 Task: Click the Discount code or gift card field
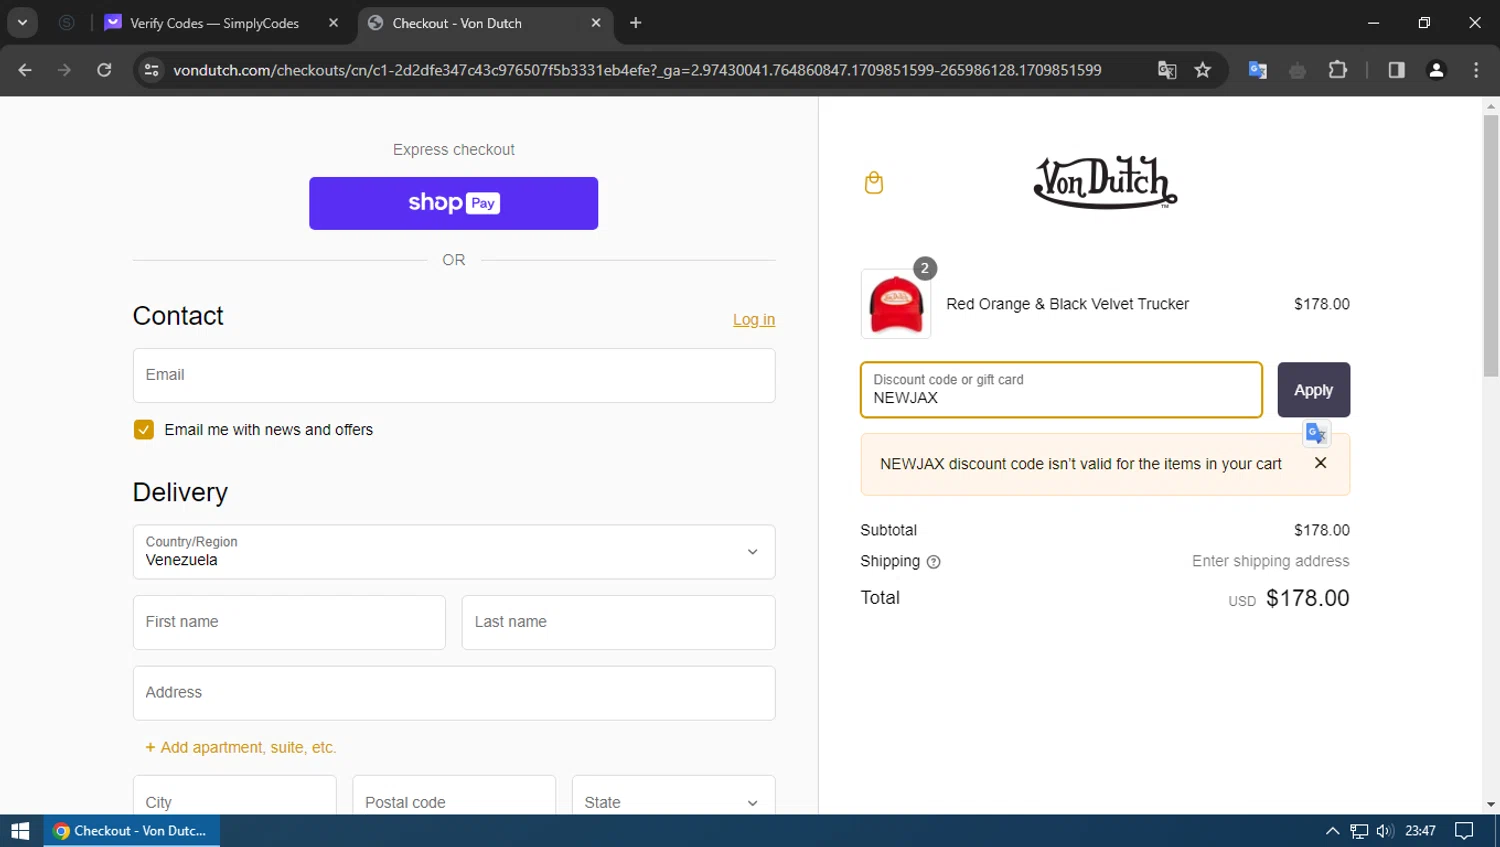[1061, 390]
